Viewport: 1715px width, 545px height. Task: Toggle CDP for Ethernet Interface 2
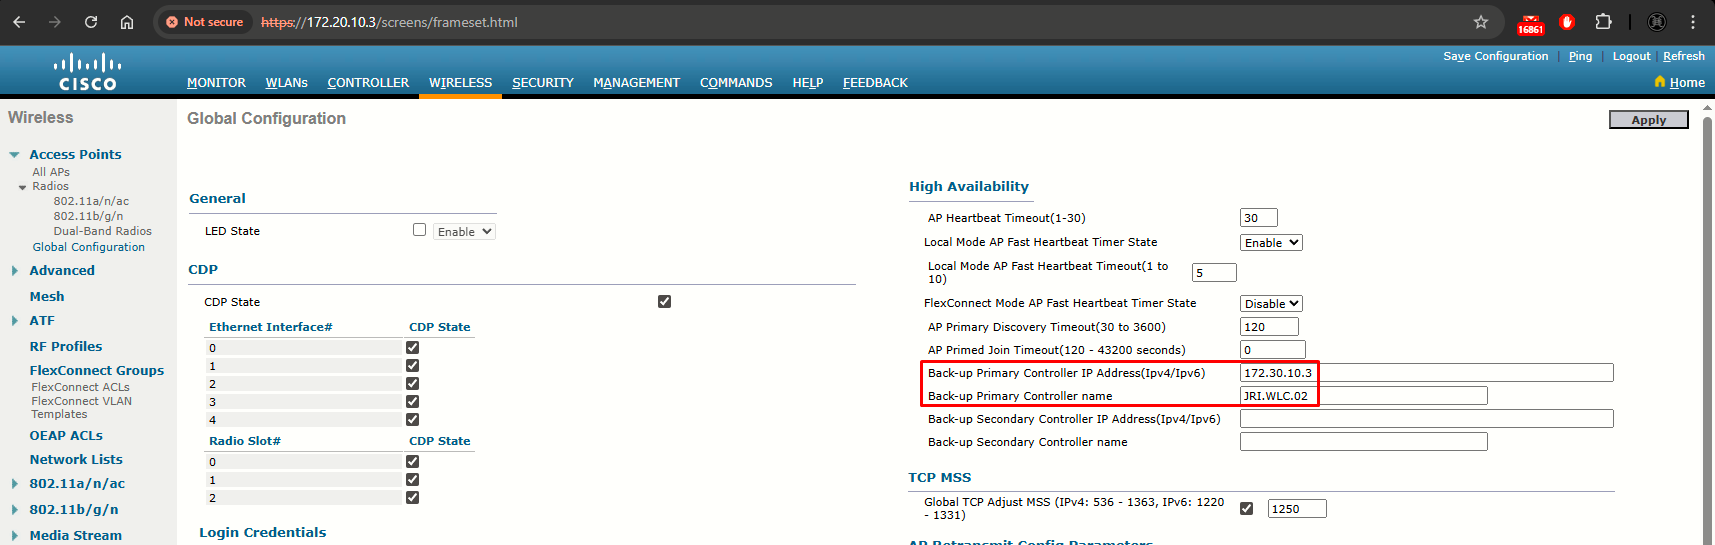pos(412,384)
